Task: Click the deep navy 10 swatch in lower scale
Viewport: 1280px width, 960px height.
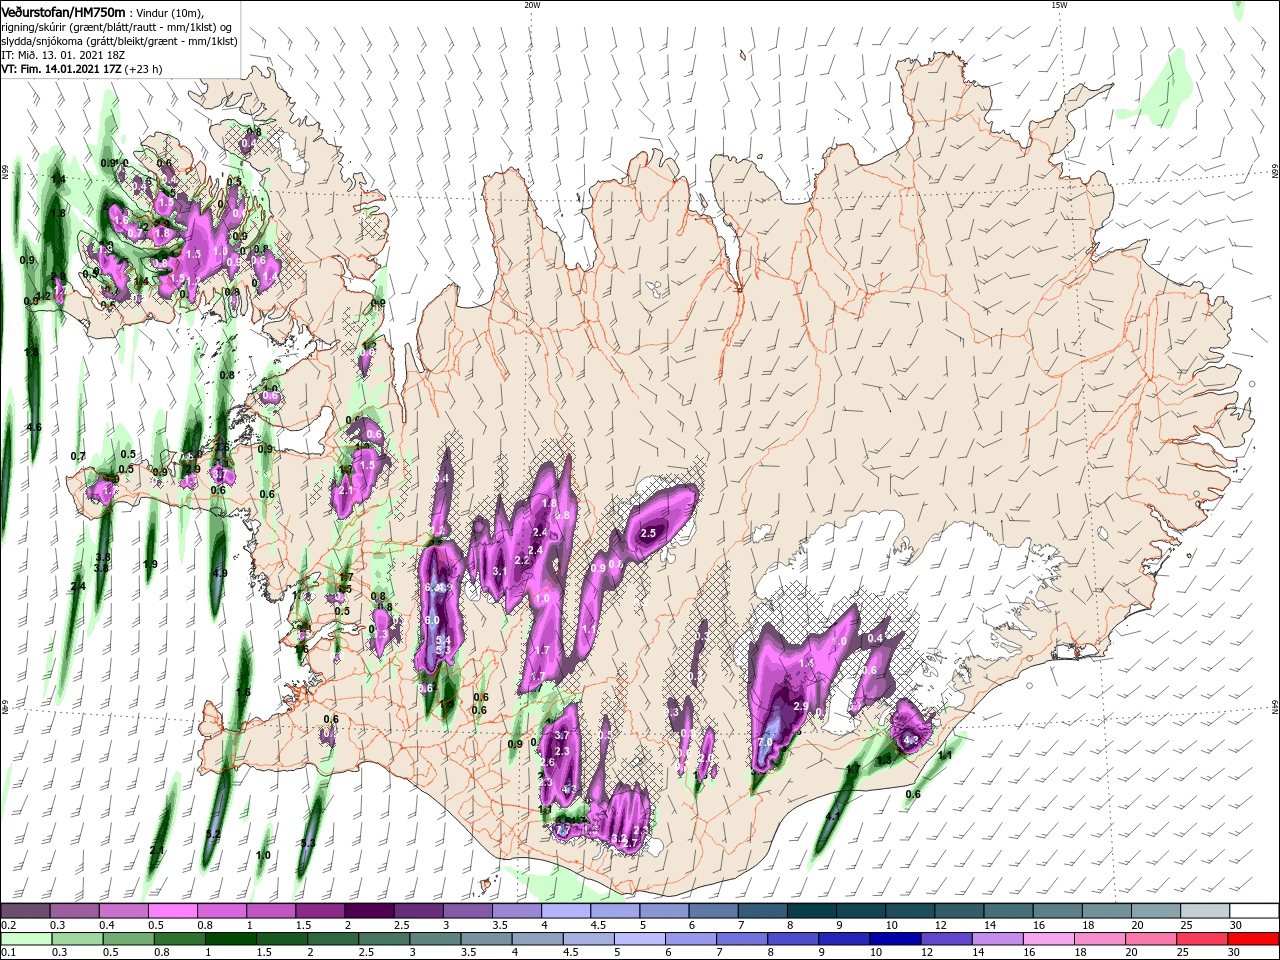Action: tap(895, 939)
